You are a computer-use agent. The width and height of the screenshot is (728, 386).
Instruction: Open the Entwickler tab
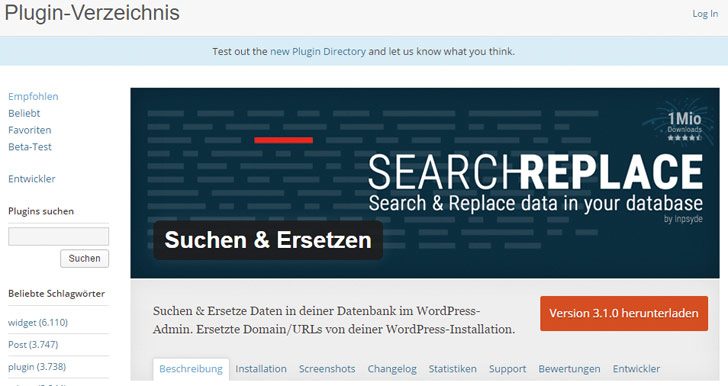(636, 369)
